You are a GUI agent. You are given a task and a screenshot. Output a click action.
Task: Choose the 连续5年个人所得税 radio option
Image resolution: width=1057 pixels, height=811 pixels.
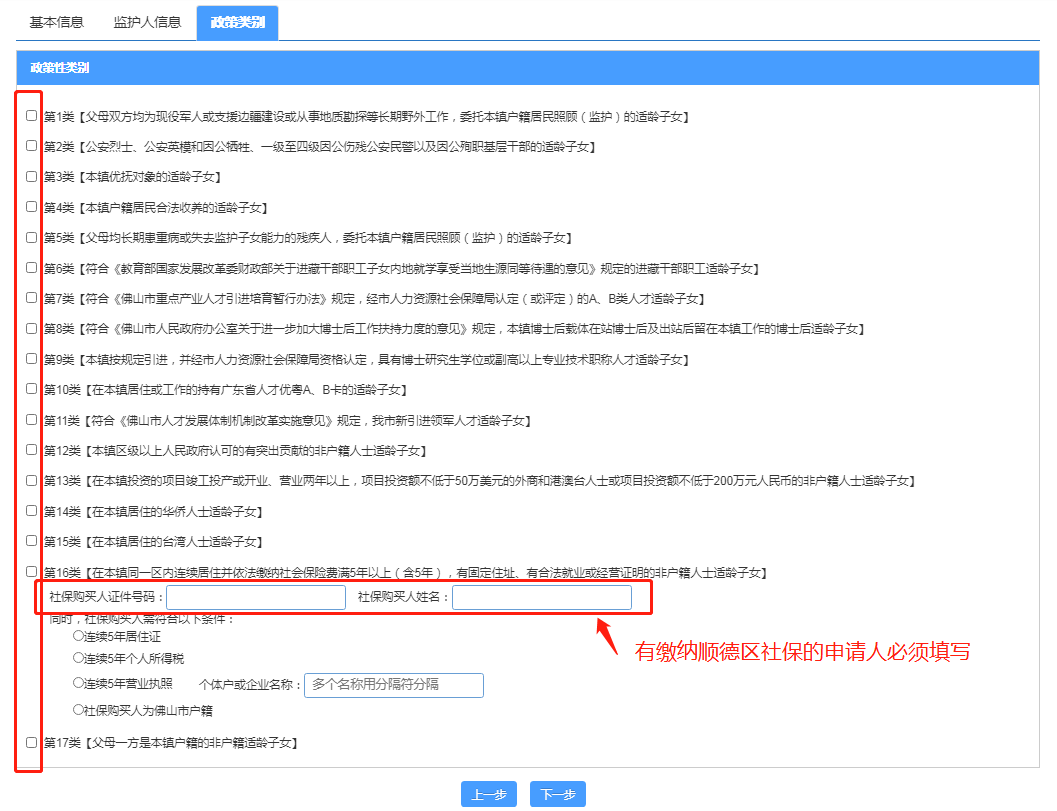pyautogui.click(x=79, y=658)
